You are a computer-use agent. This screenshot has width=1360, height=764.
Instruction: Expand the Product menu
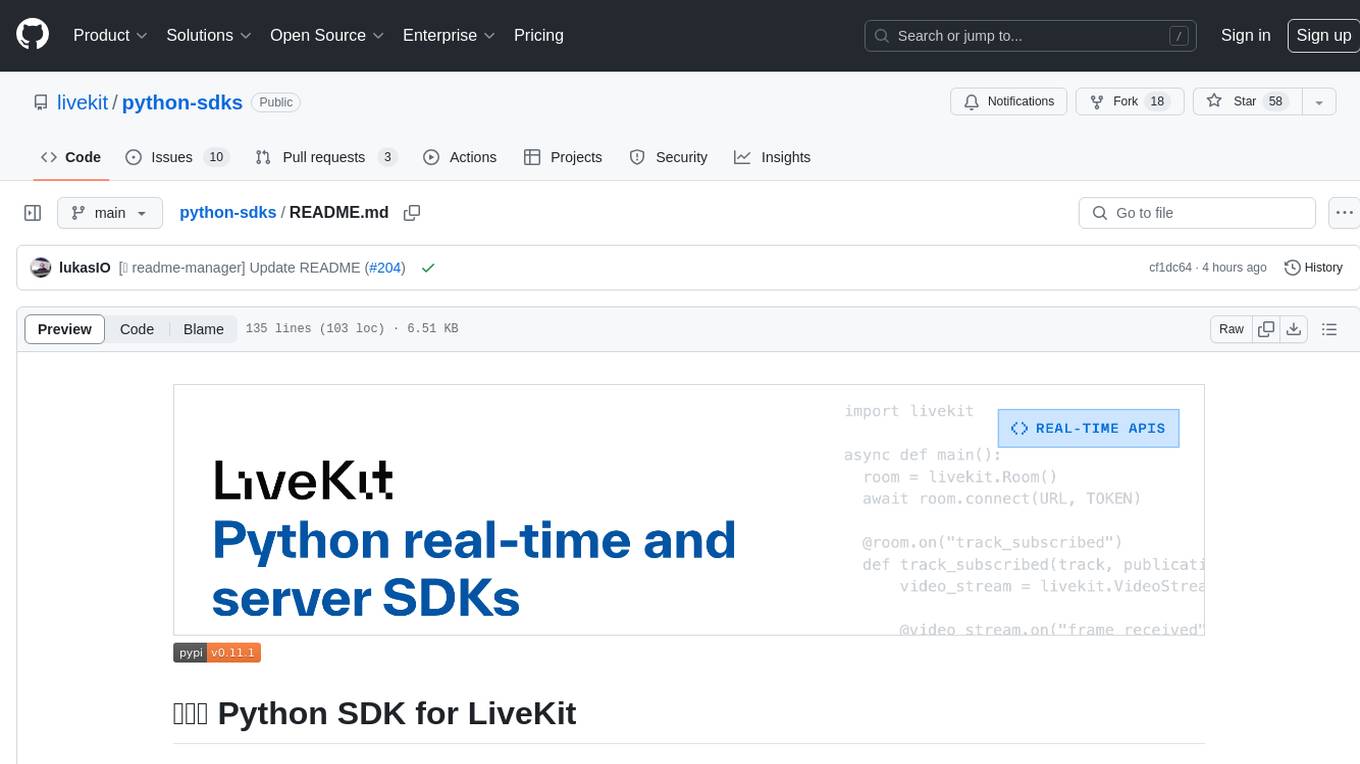[110, 35]
